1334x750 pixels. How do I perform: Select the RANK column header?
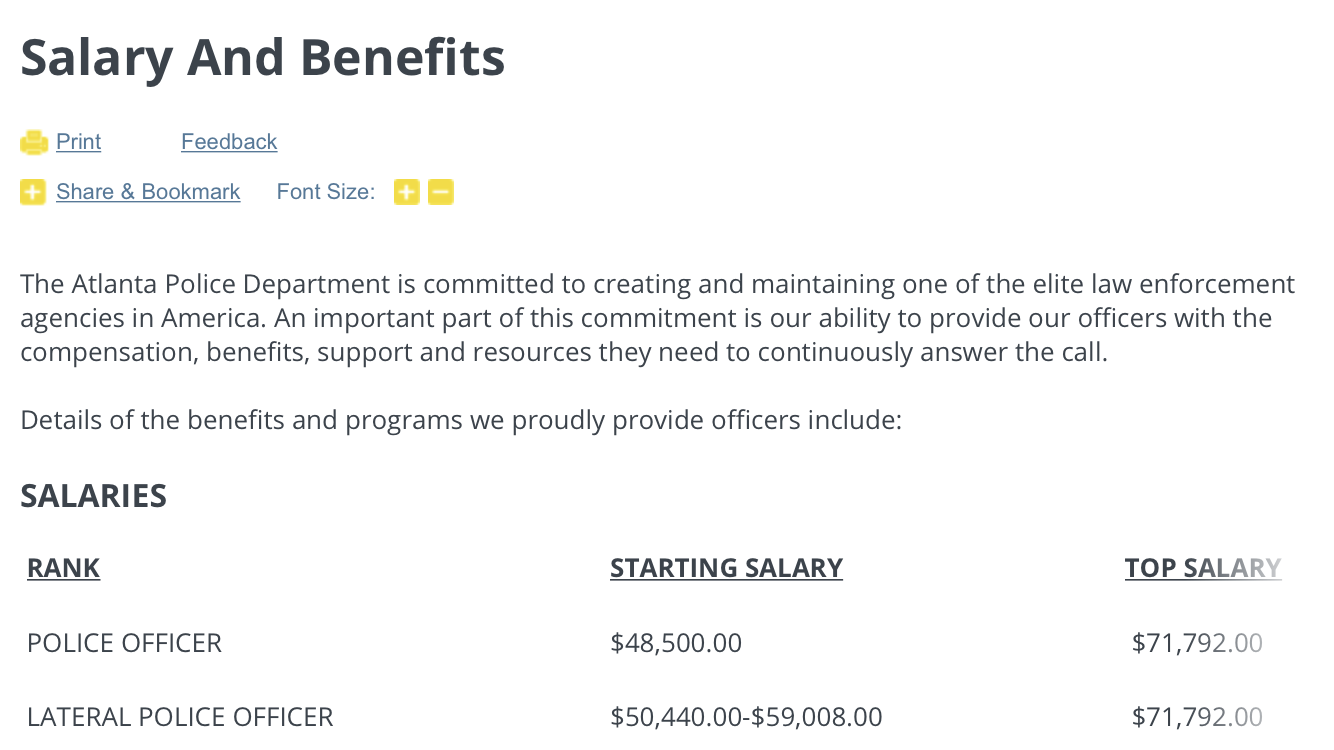point(64,568)
